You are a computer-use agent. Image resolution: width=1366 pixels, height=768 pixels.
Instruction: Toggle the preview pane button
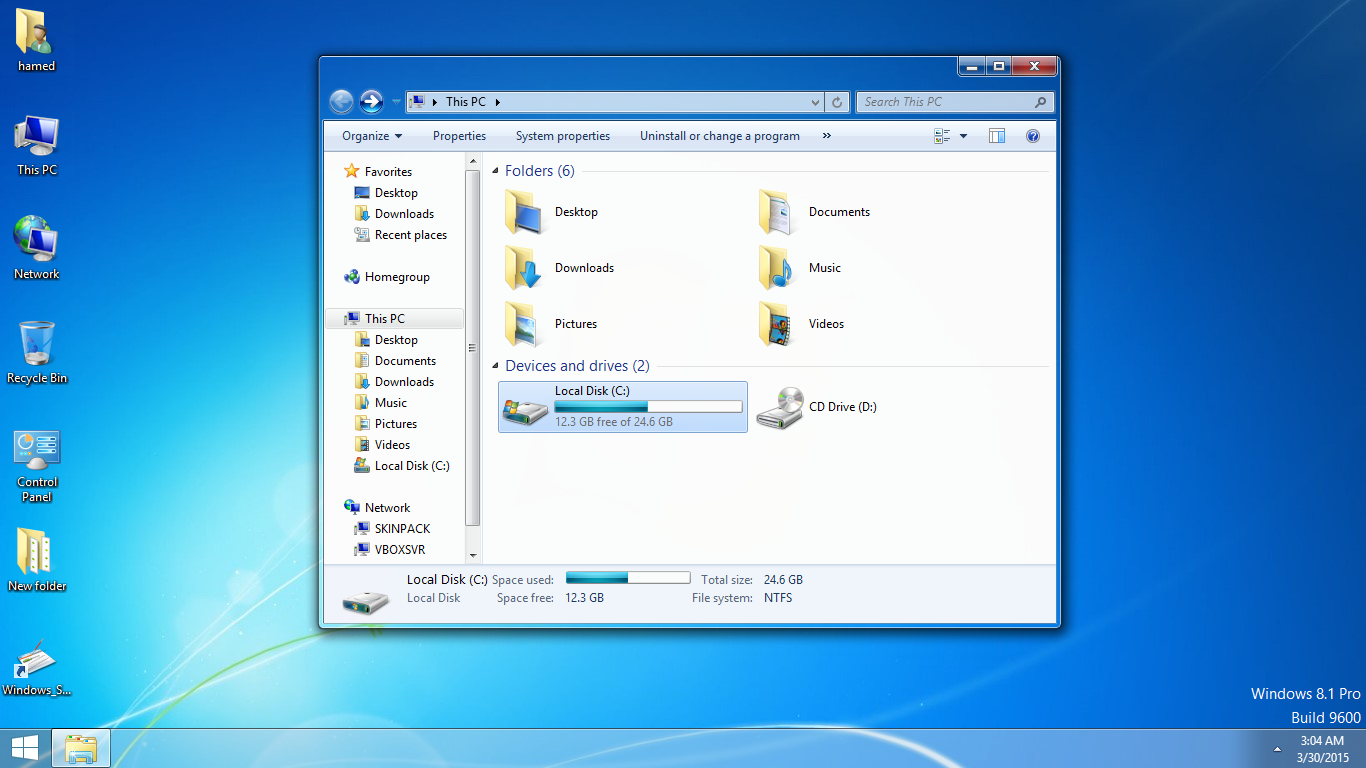[x=997, y=136]
